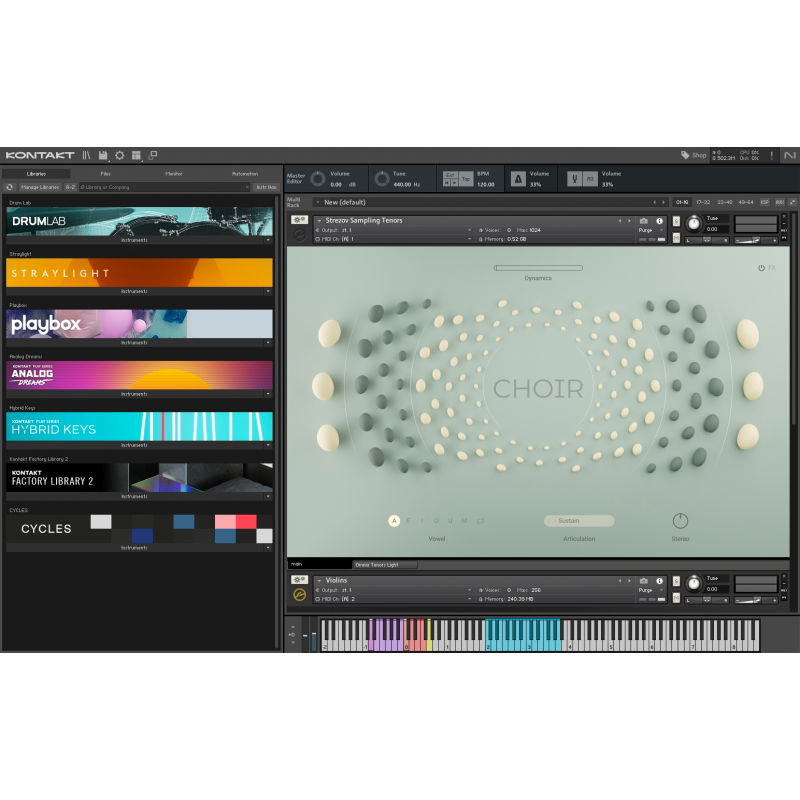Image resolution: width=800 pixels, height=800 pixels.
Task: Click the KSP button in multi rack
Action: 765,202
